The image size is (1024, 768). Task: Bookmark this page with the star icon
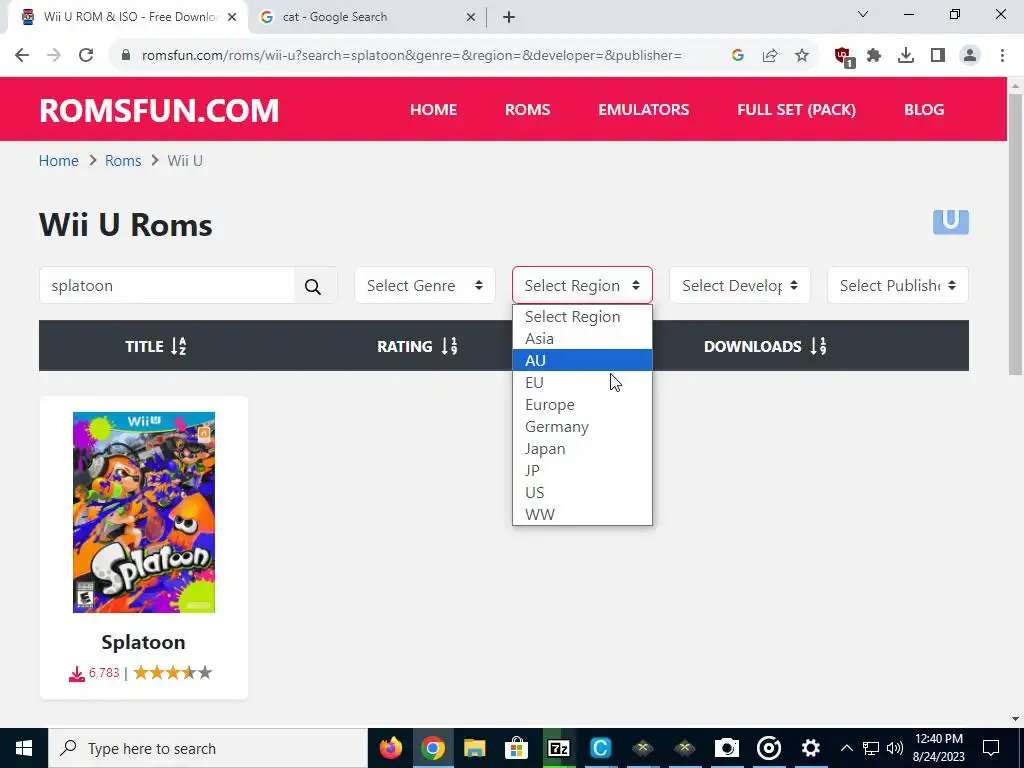[802, 56]
